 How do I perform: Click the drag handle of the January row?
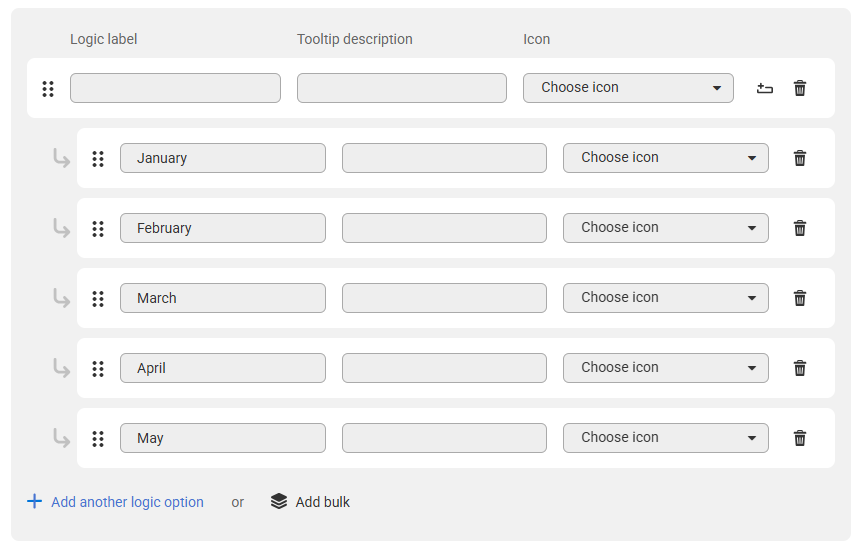click(x=98, y=159)
